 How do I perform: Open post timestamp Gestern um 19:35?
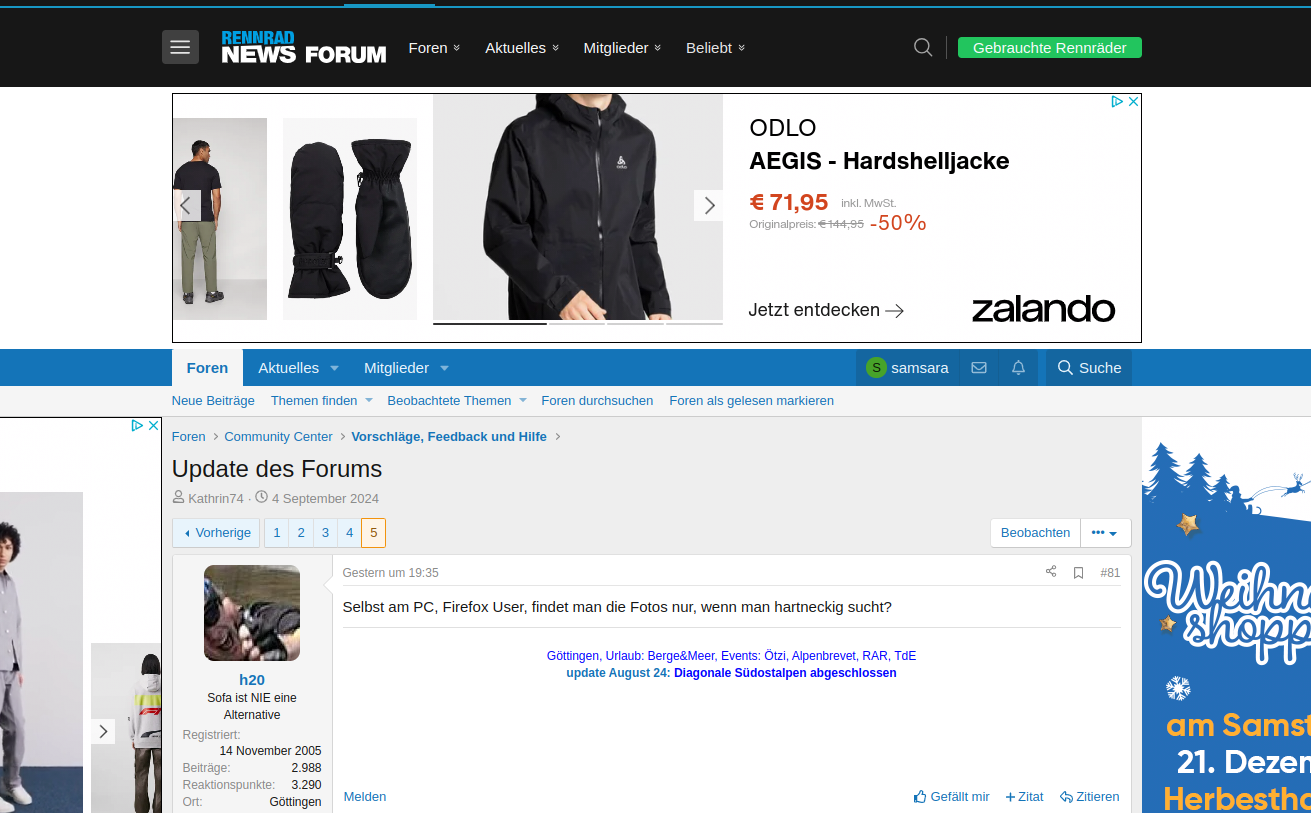pos(390,573)
